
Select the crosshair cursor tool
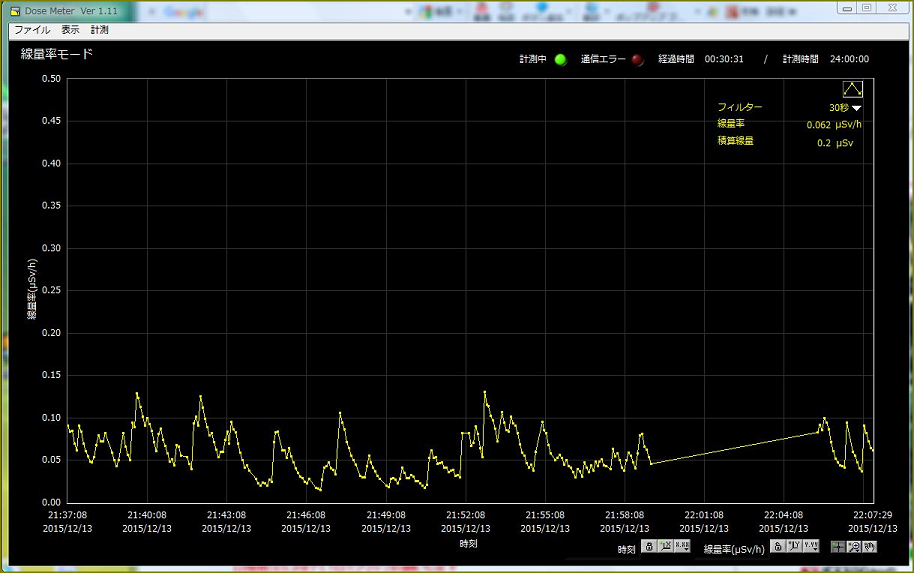coord(838,546)
